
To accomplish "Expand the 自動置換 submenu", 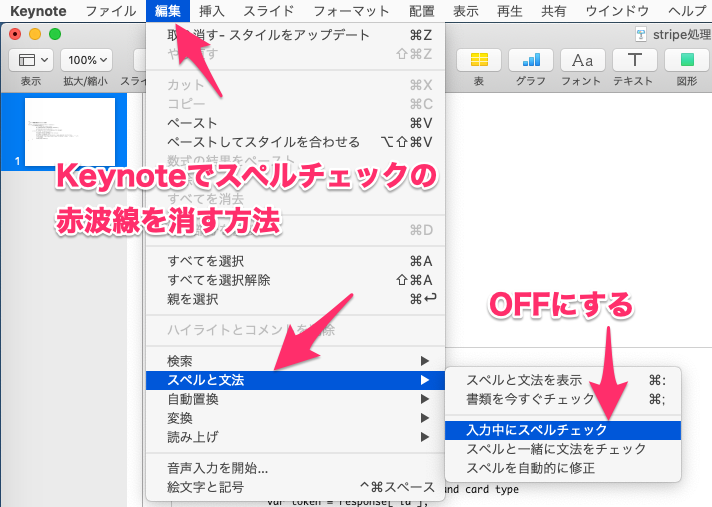I will coord(295,399).
